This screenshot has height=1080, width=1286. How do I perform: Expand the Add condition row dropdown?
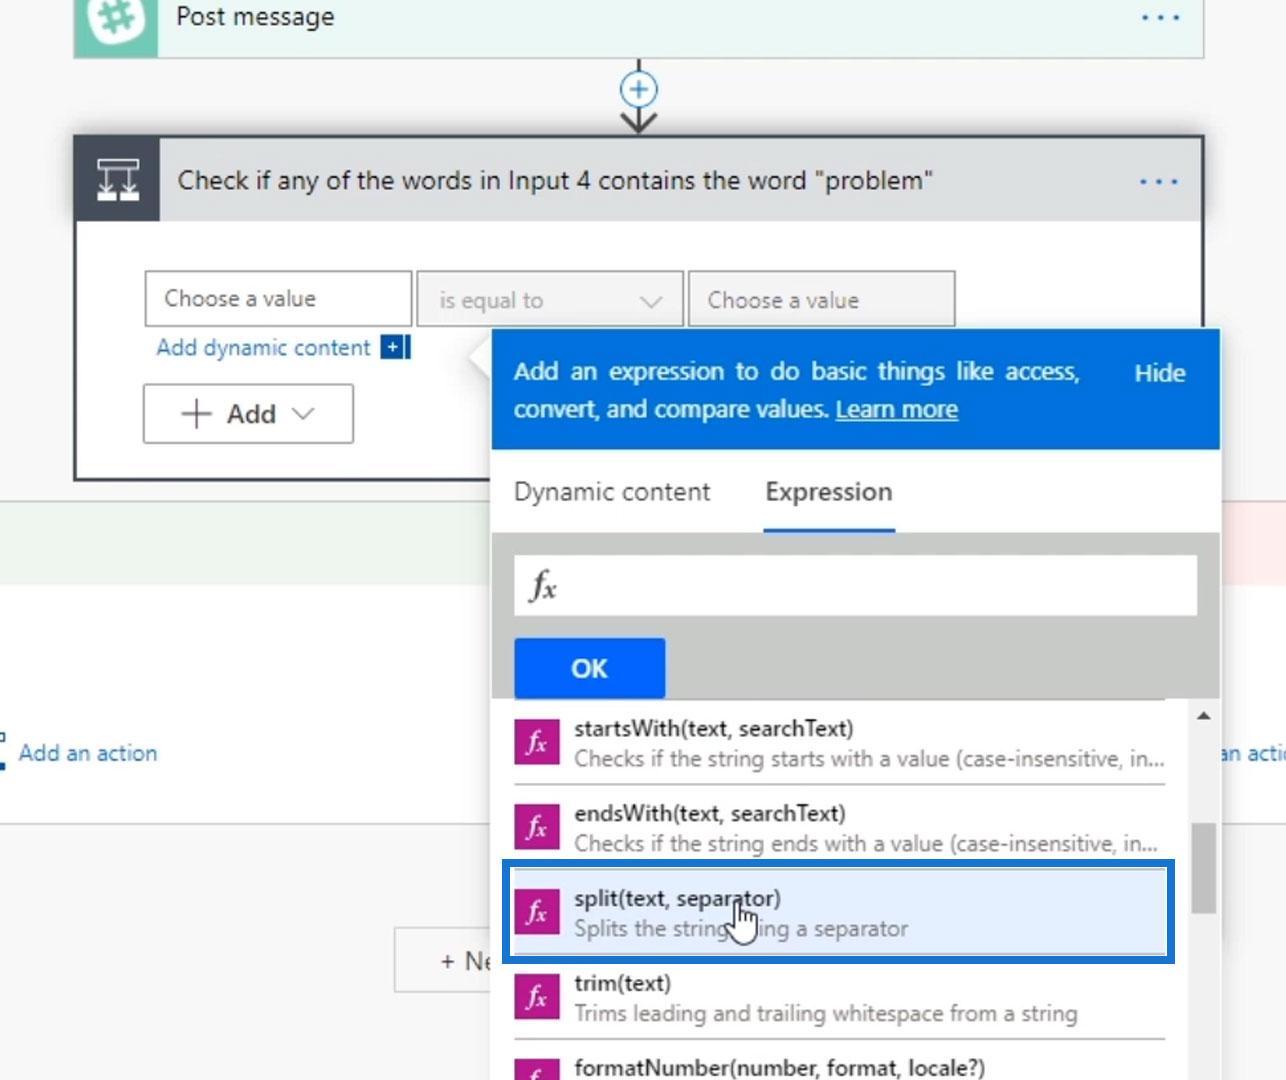coord(248,414)
